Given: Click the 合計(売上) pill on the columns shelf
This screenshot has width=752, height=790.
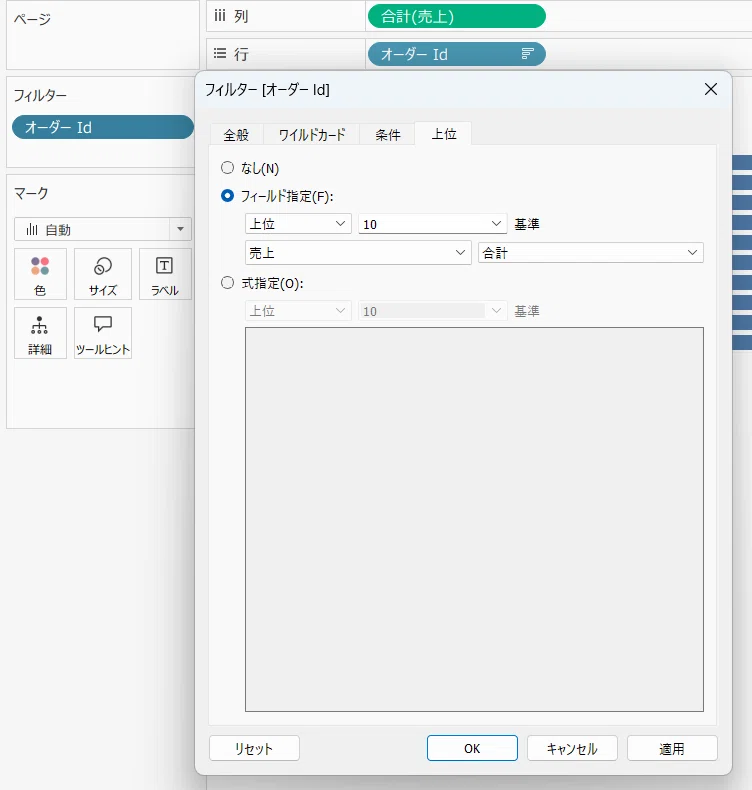Looking at the screenshot, I should coord(456,16).
